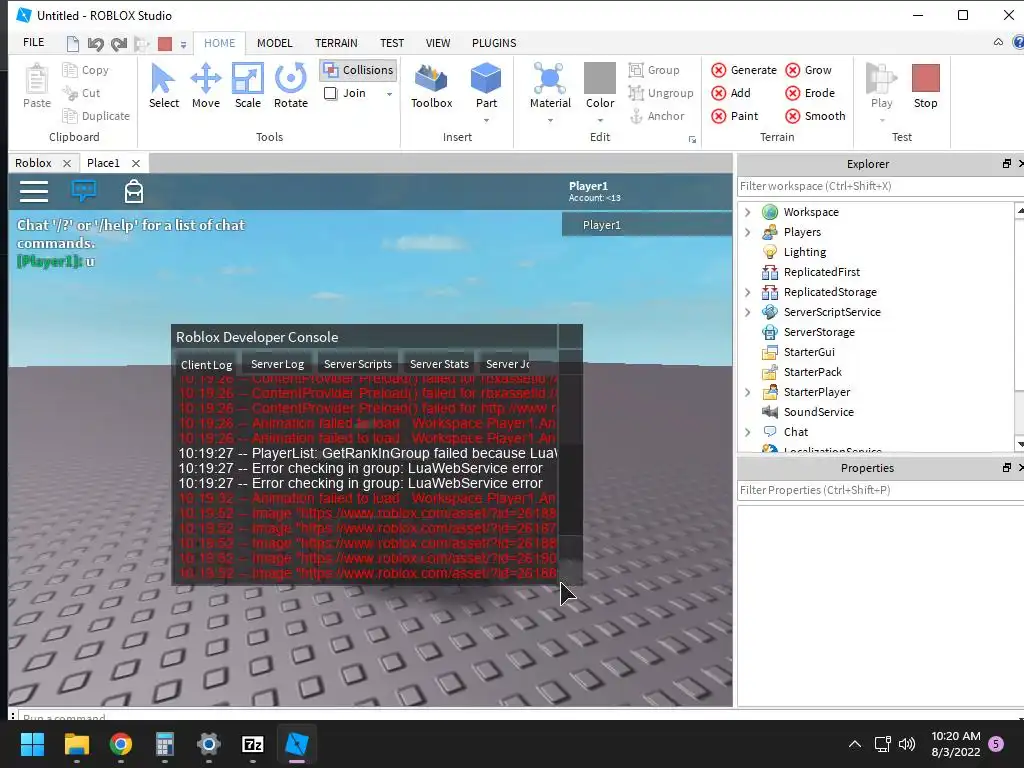This screenshot has width=1024, height=768.
Task: Focus the Filter workspace search field
Action: (880, 186)
